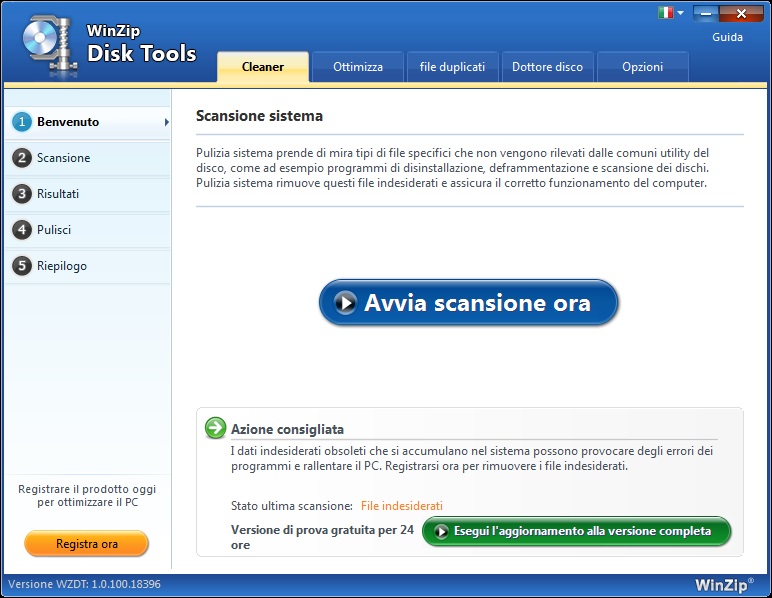Image resolution: width=772 pixels, height=598 pixels.
Task: Click the Versione WZDT status text
Action: tap(84, 584)
